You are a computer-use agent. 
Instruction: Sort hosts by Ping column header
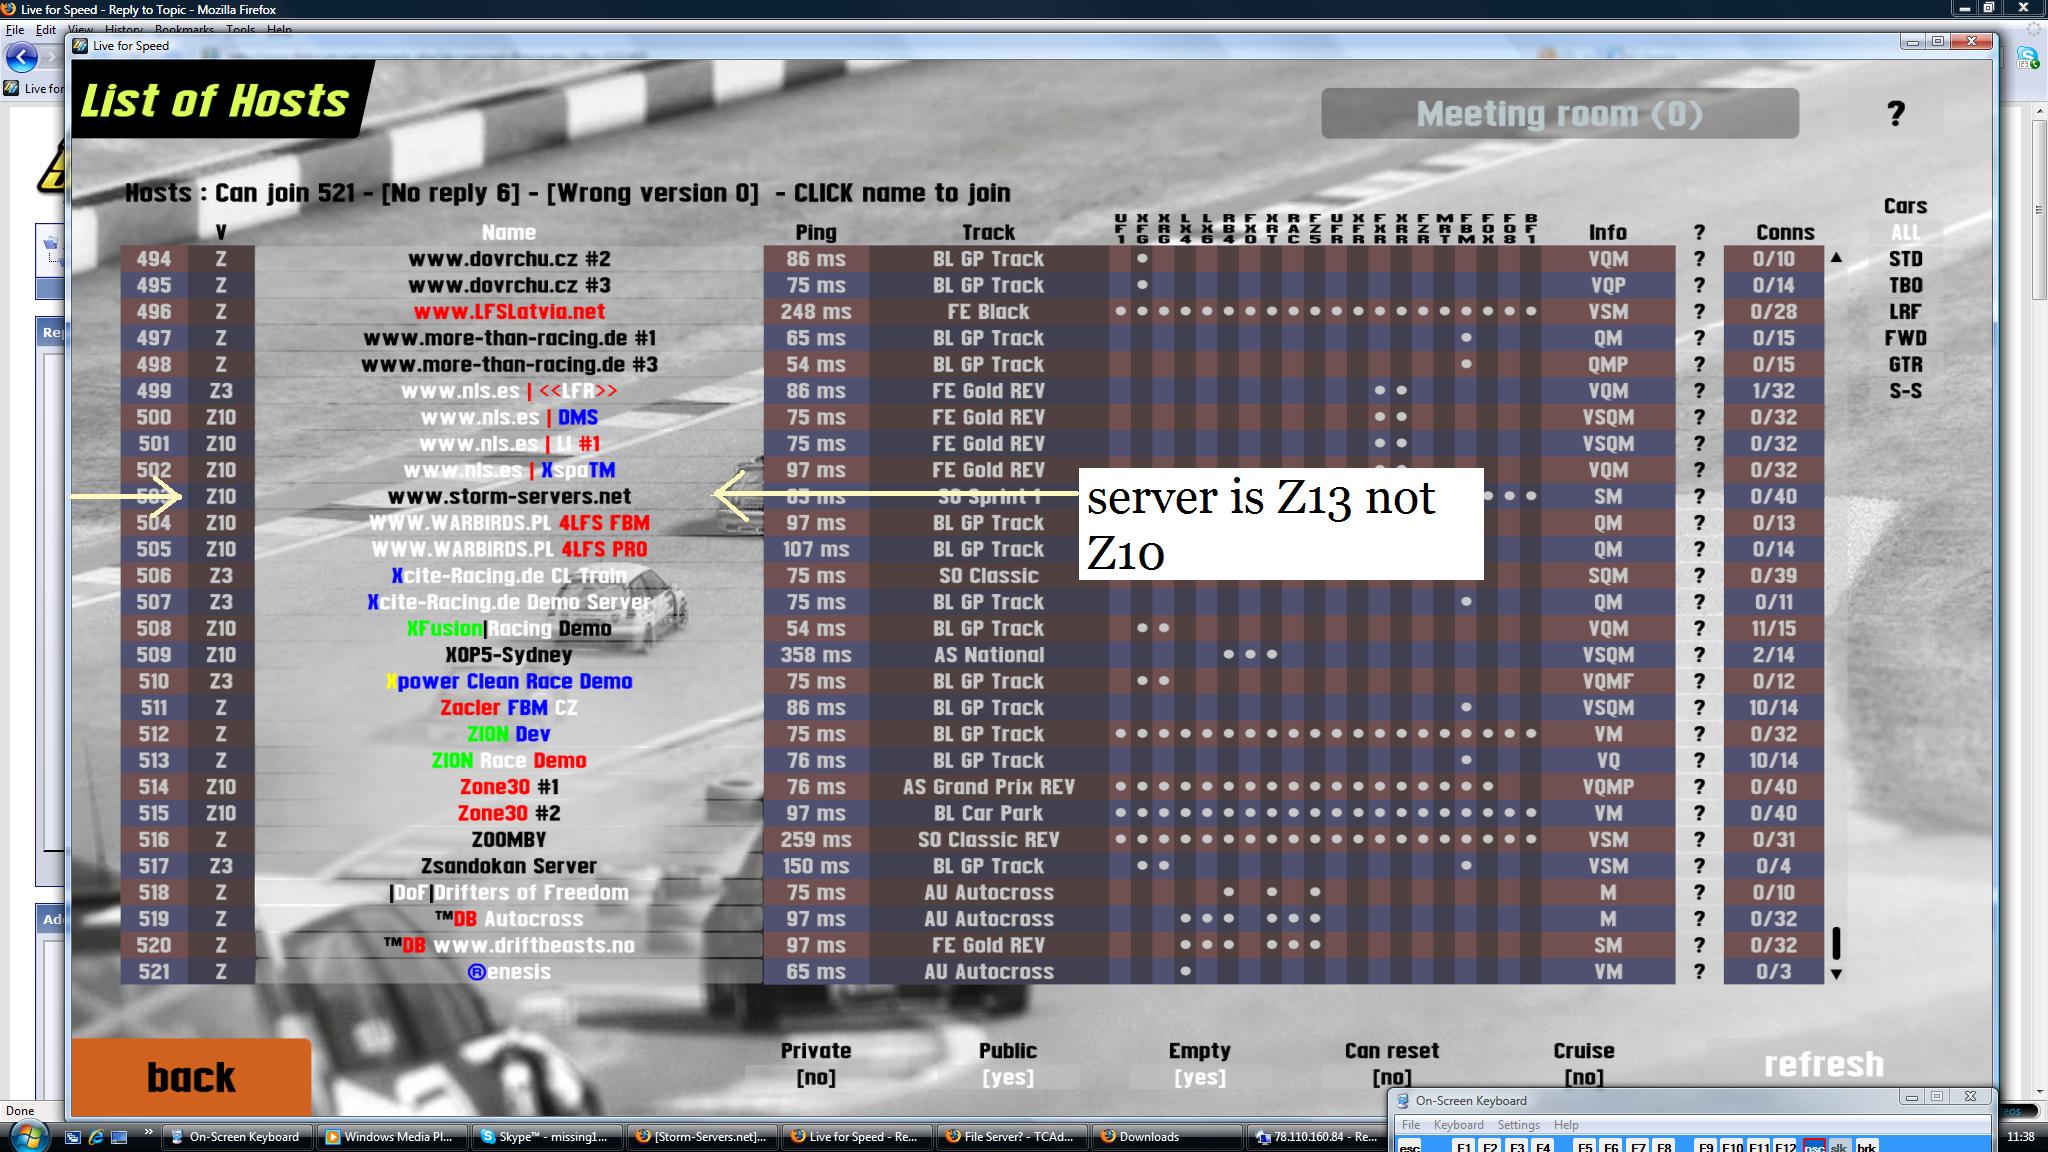point(815,232)
